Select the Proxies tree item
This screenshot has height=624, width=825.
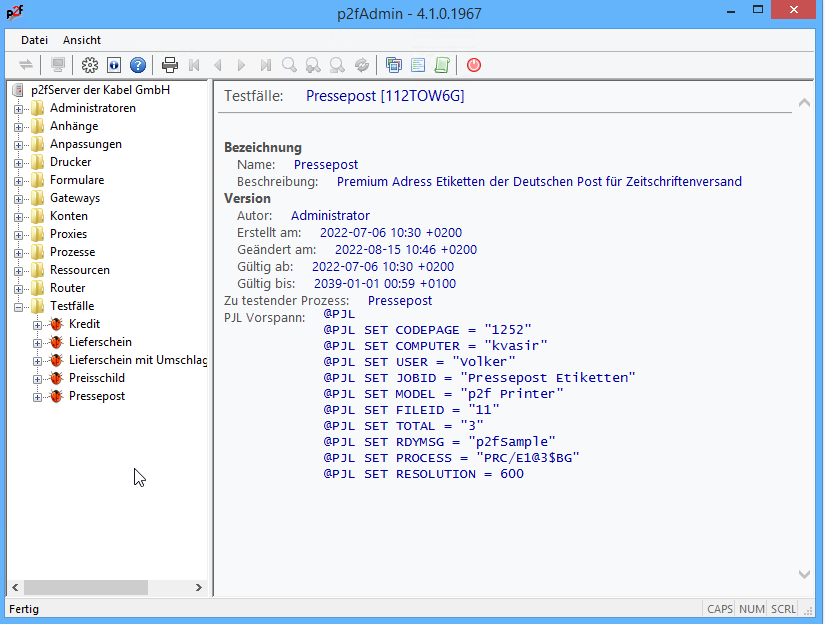coord(68,234)
